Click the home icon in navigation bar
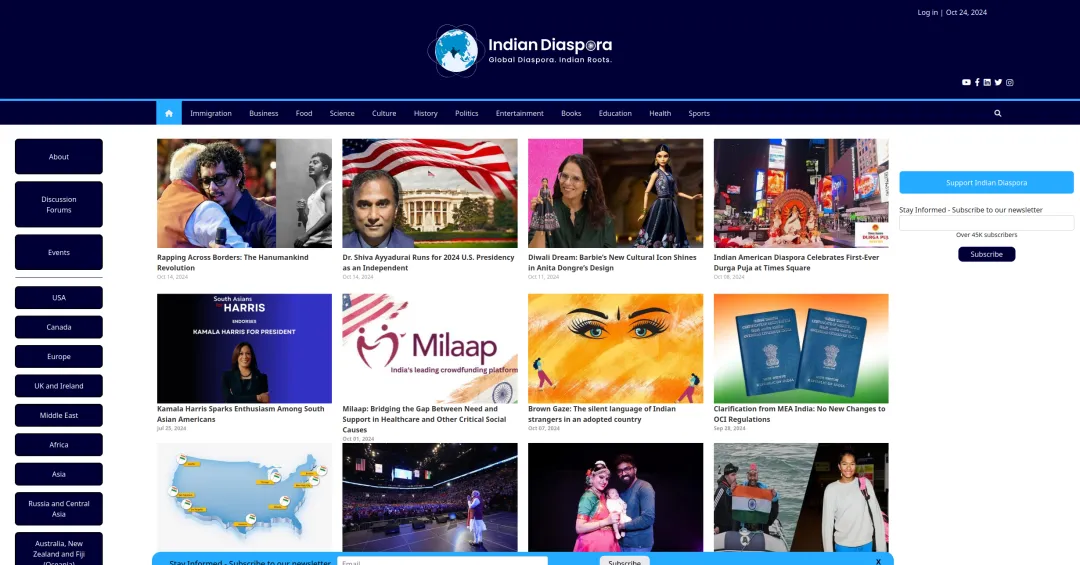Viewport: 1080px width, 565px height. (x=169, y=113)
